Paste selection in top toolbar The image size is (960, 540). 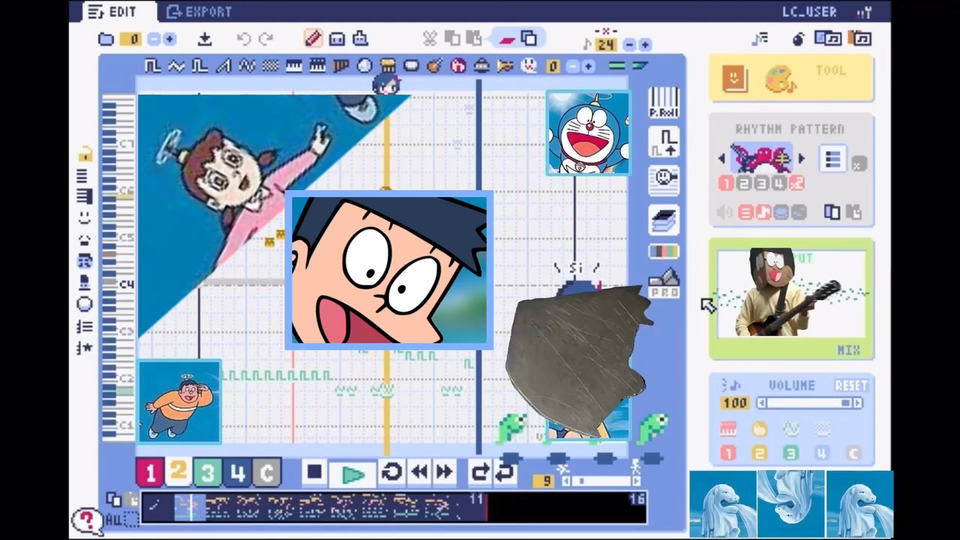[474, 39]
